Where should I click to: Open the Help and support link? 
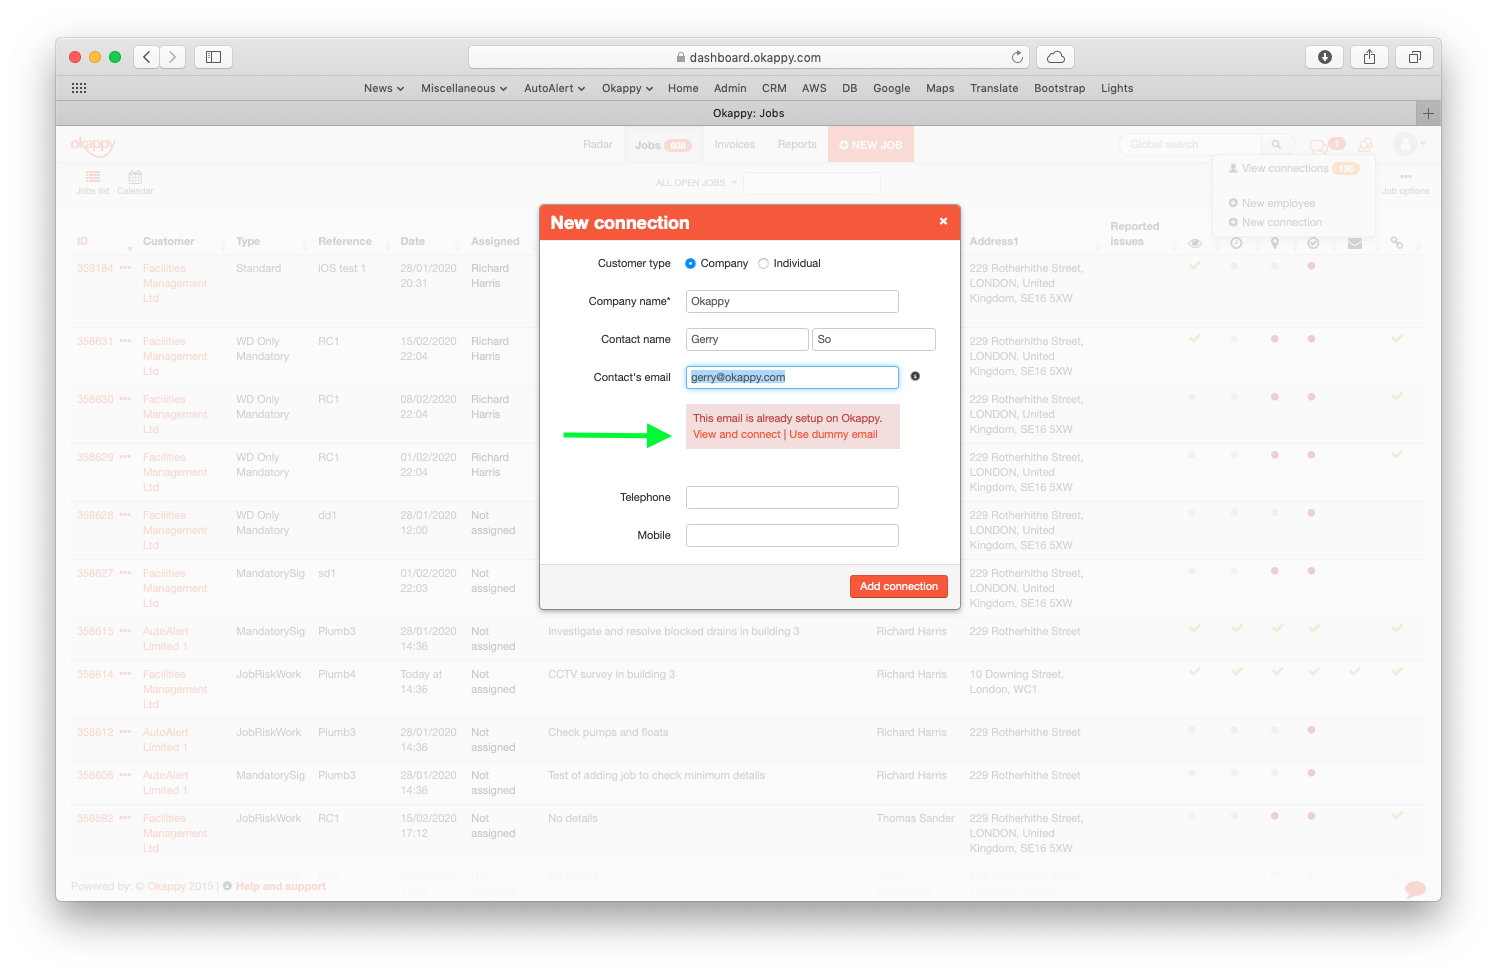tap(281, 886)
